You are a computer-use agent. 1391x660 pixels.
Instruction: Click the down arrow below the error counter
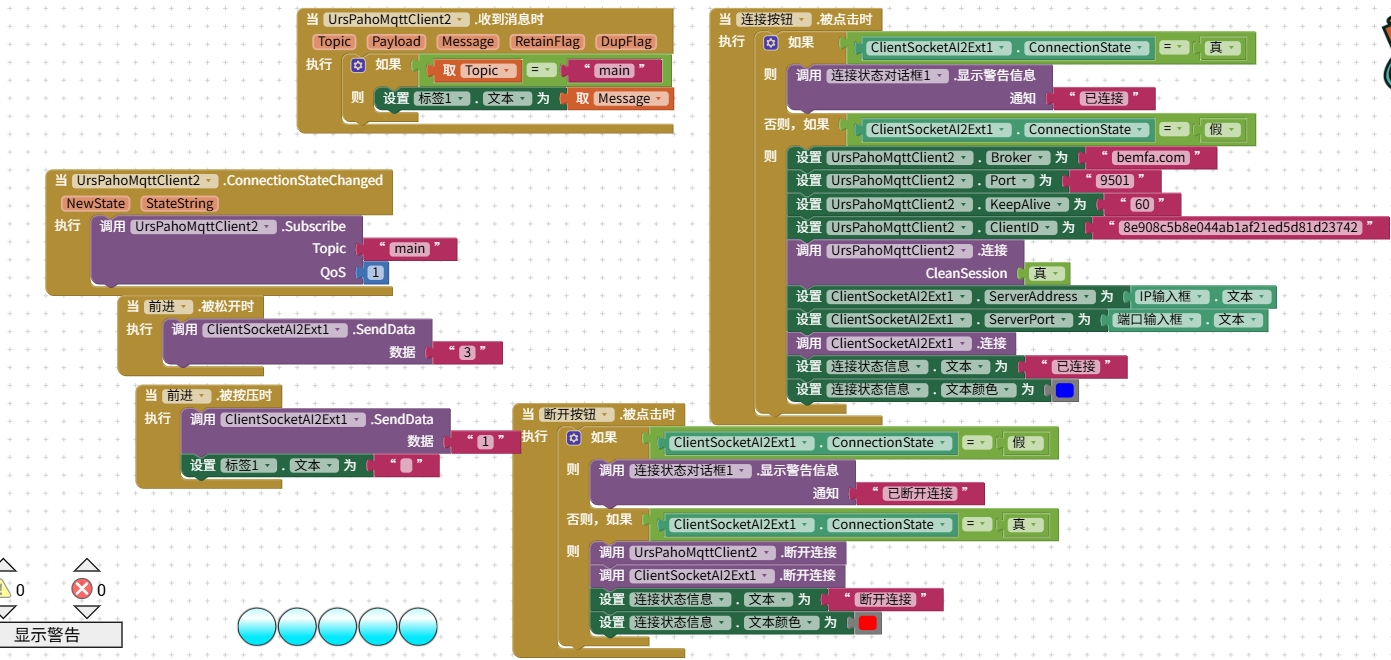87,611
